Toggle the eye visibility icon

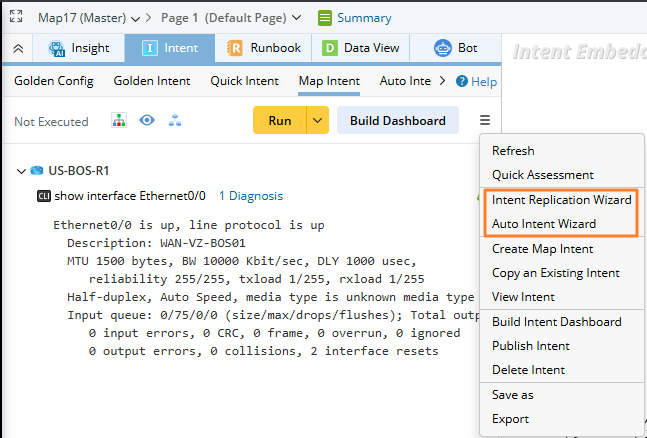coord(147,120)
